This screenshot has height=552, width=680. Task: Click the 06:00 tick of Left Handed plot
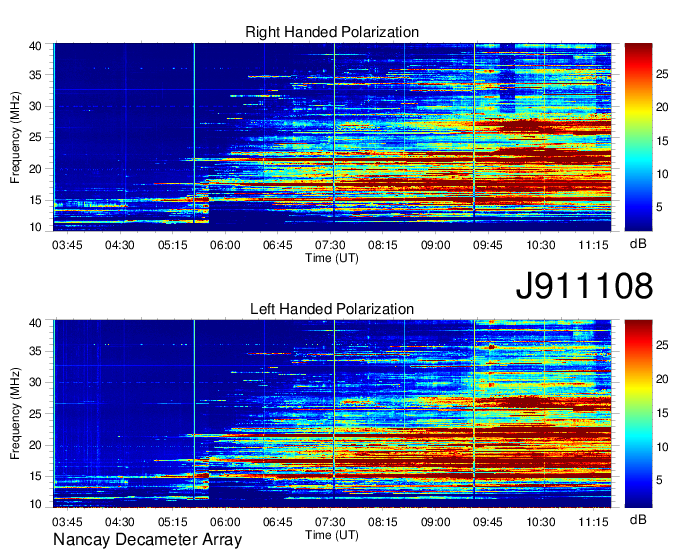pyautogui.click(x=225, y=522)
